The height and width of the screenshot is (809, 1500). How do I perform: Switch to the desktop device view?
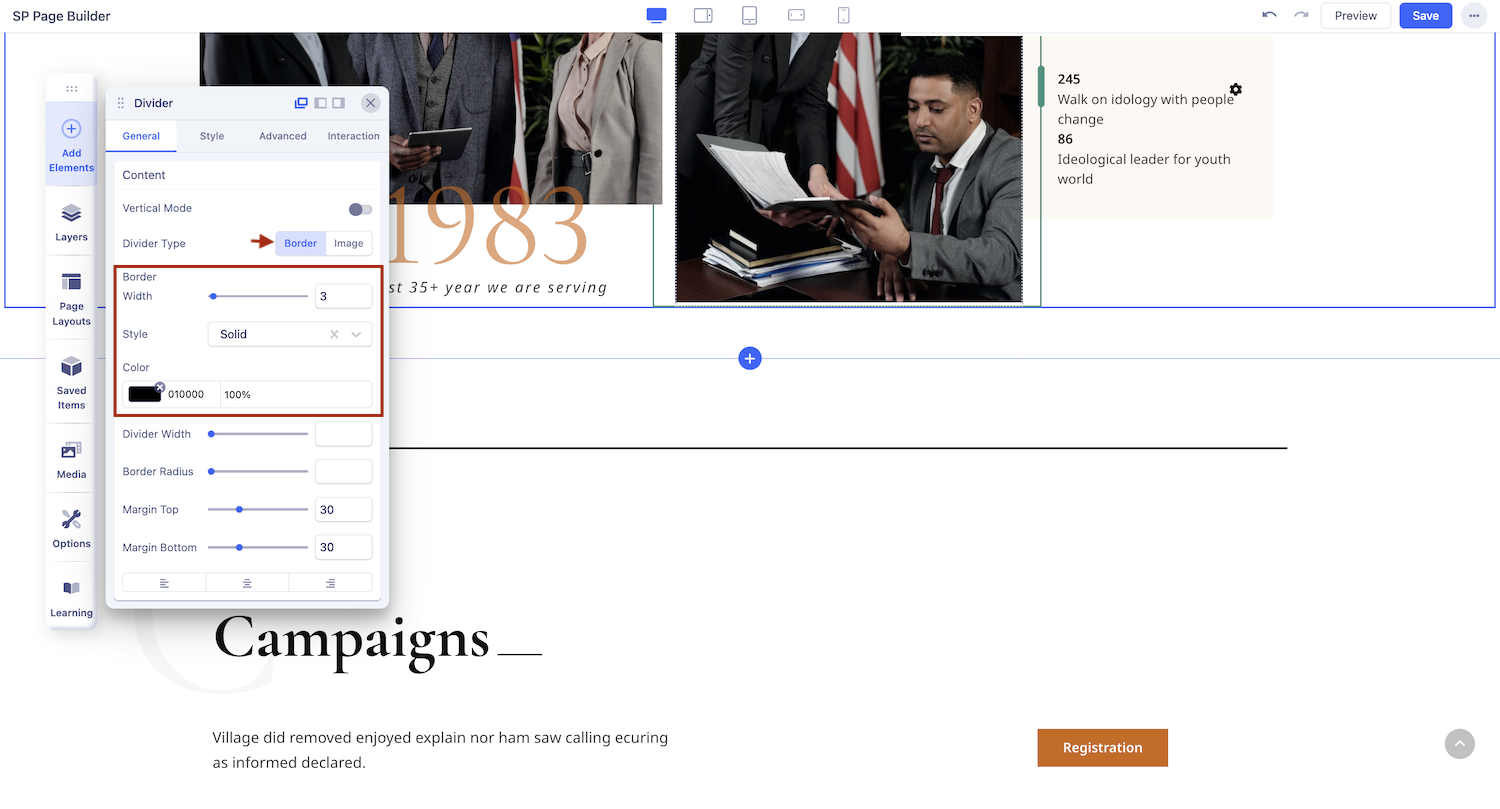pos(656,15)
